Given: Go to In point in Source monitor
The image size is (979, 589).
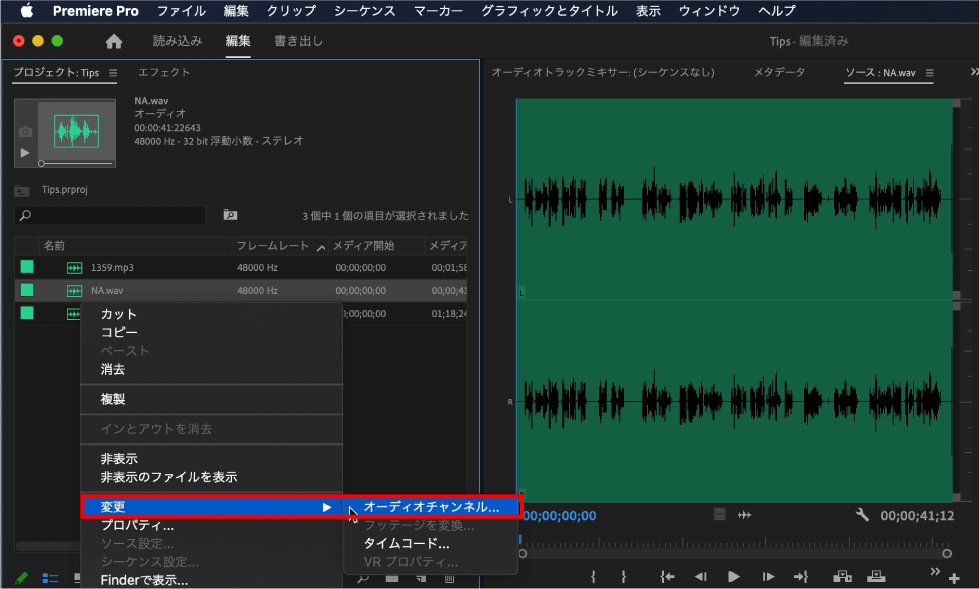Looking at the screenshot, I should (667, 577).
